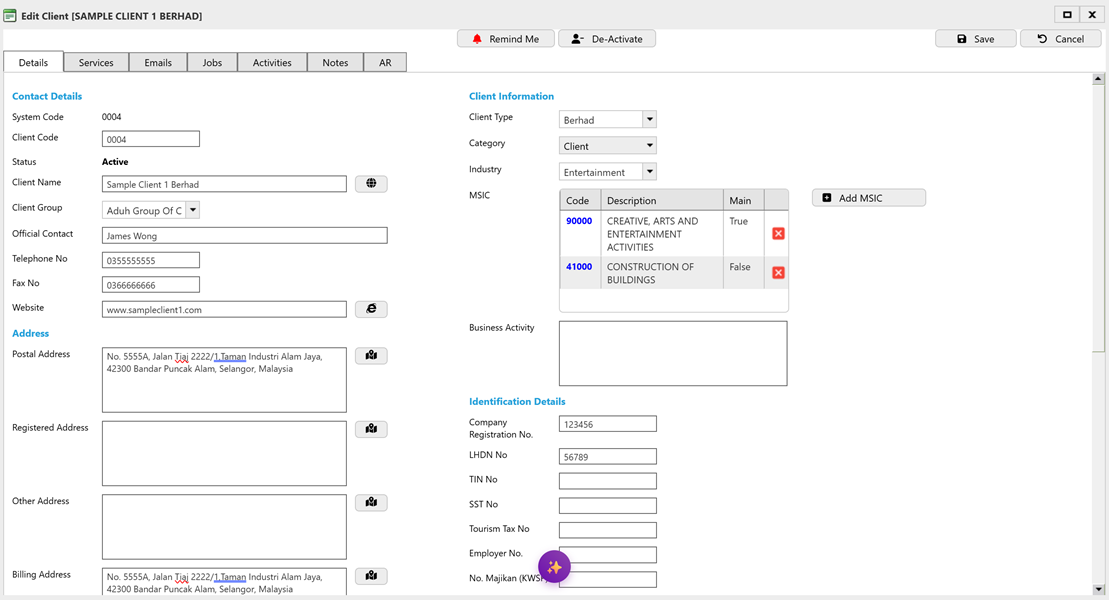Screen dimensions: 1109x600
Task: Delete MSIC code 90000 with red X
Action: click(x=777, y=233)
